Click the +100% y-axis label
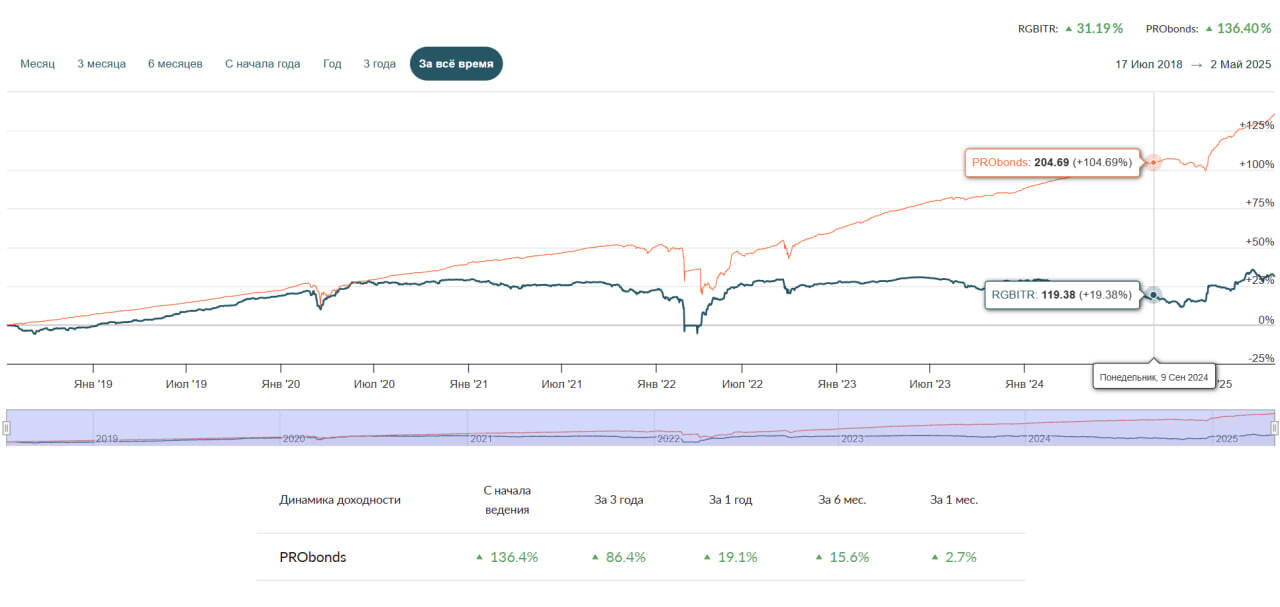1280x607 pixels. (1257, 164)
